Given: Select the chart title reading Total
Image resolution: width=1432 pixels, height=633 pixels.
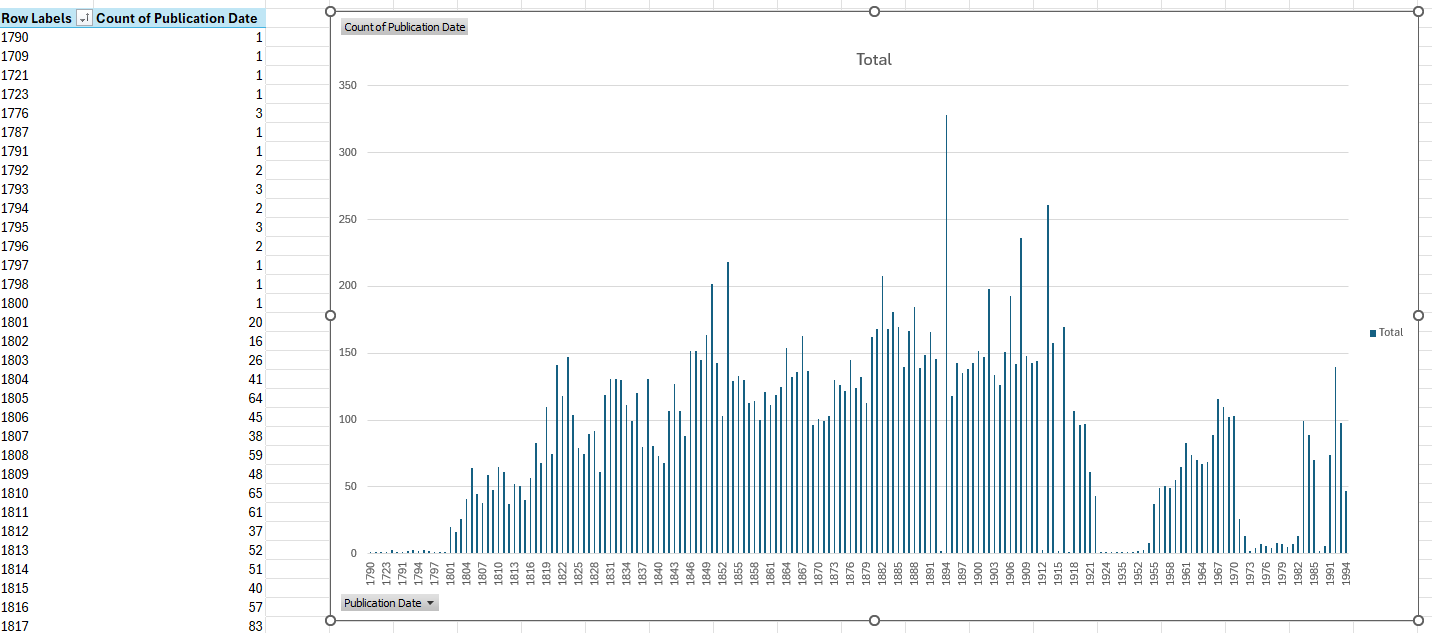Looking at the screenshot, I should pyautogui.click(x=872, y=59).
